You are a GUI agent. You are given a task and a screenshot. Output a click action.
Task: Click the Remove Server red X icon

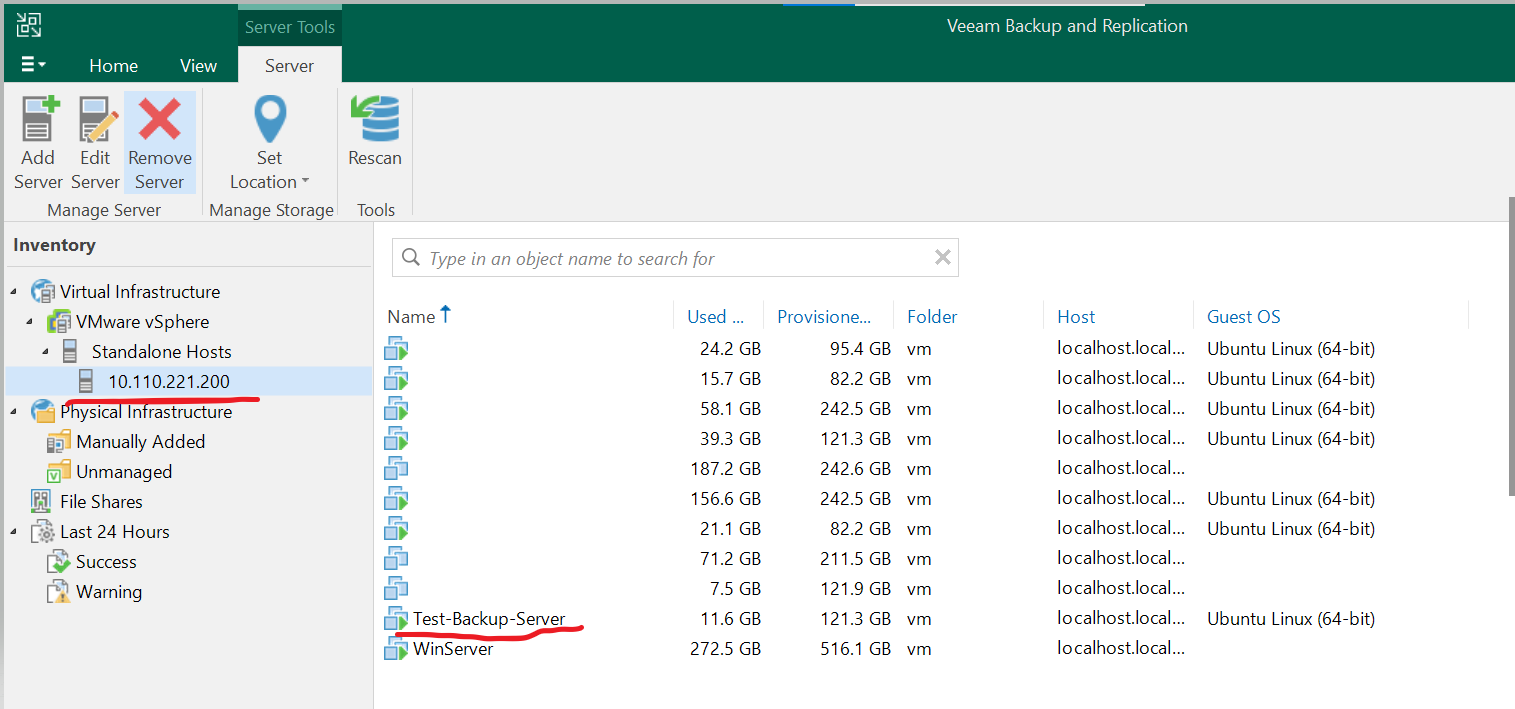pos(159,120)
